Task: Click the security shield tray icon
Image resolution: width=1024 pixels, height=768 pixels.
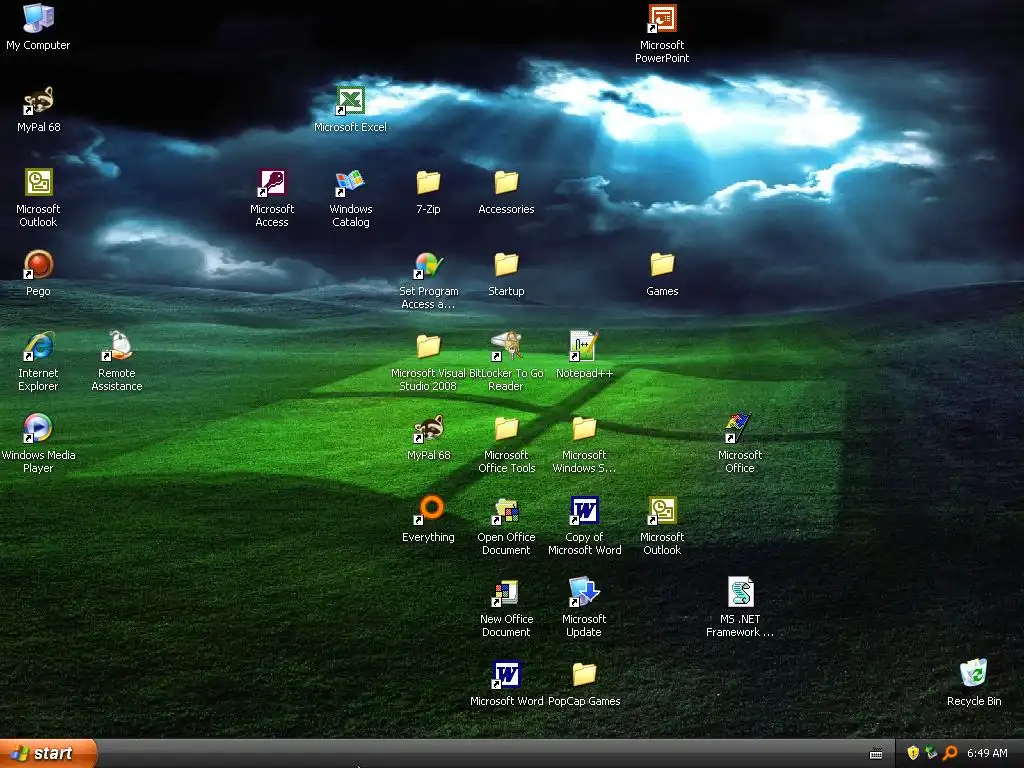Action: [913, 753]
